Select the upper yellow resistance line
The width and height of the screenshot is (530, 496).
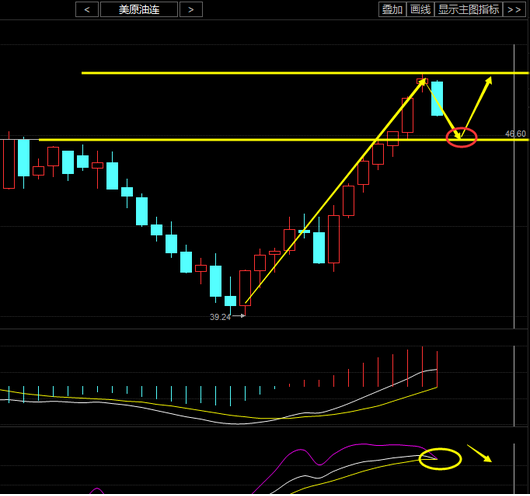[x=304, y=73]
